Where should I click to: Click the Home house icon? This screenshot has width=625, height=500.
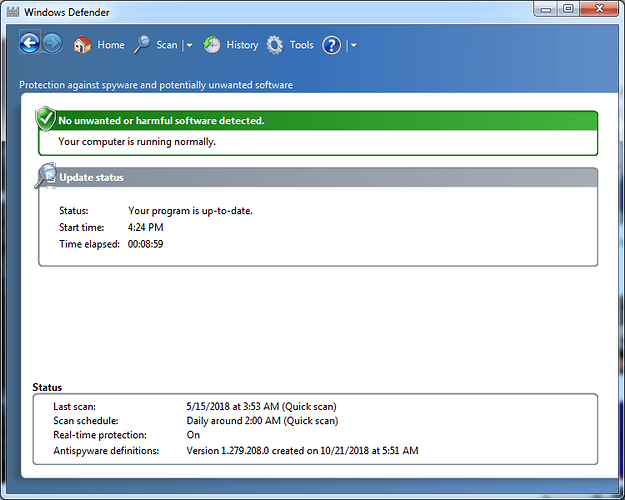click(x=82, y=45)
